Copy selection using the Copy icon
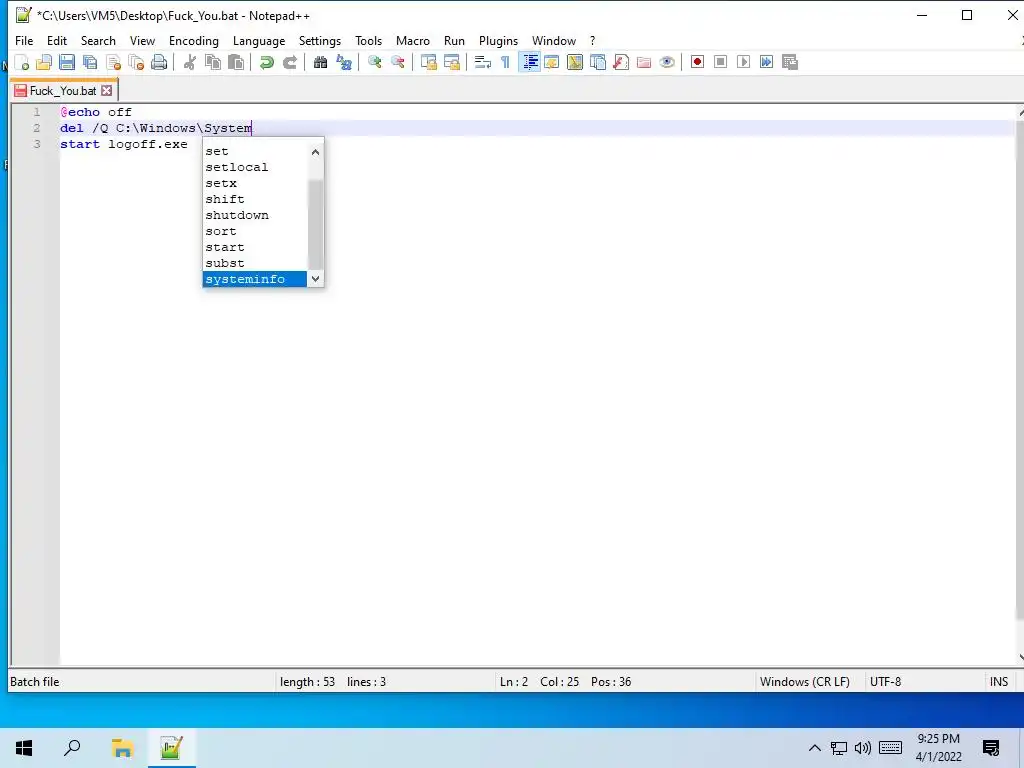Screen dimensions: 1024x768 213,62
